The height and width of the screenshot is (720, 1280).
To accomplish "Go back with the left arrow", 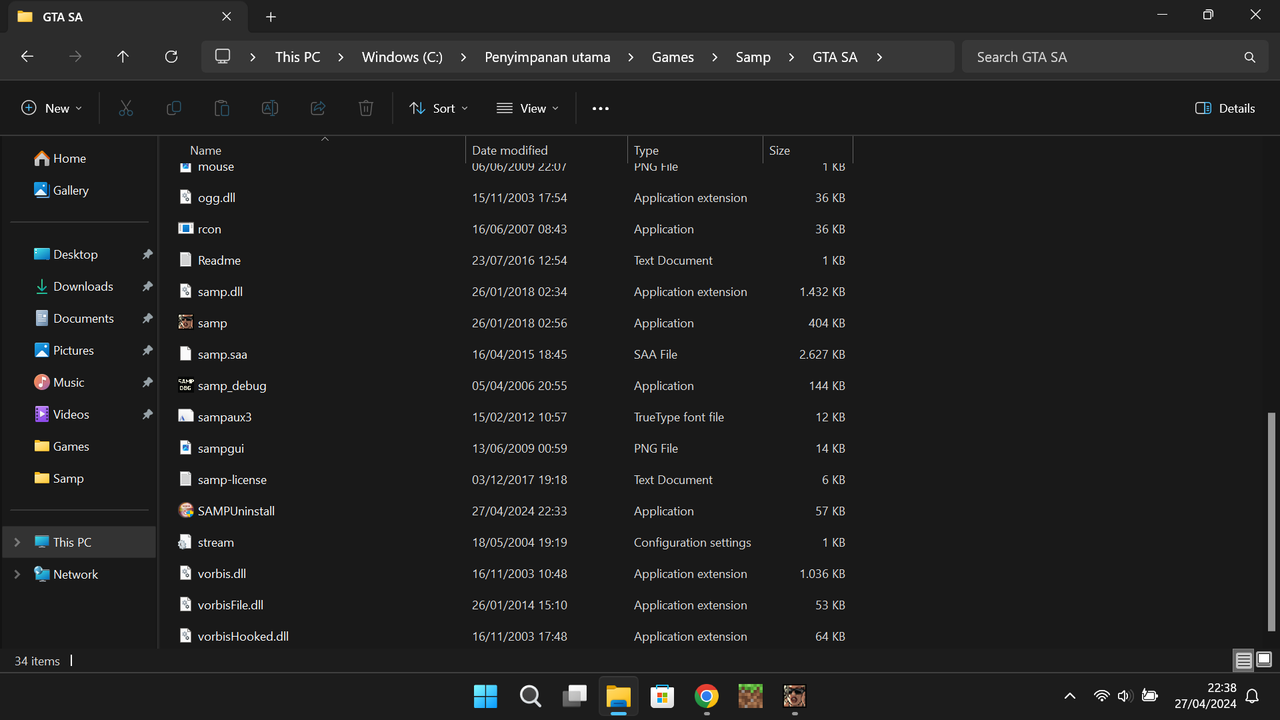I will pyautogui.click(x=27, y=57).
